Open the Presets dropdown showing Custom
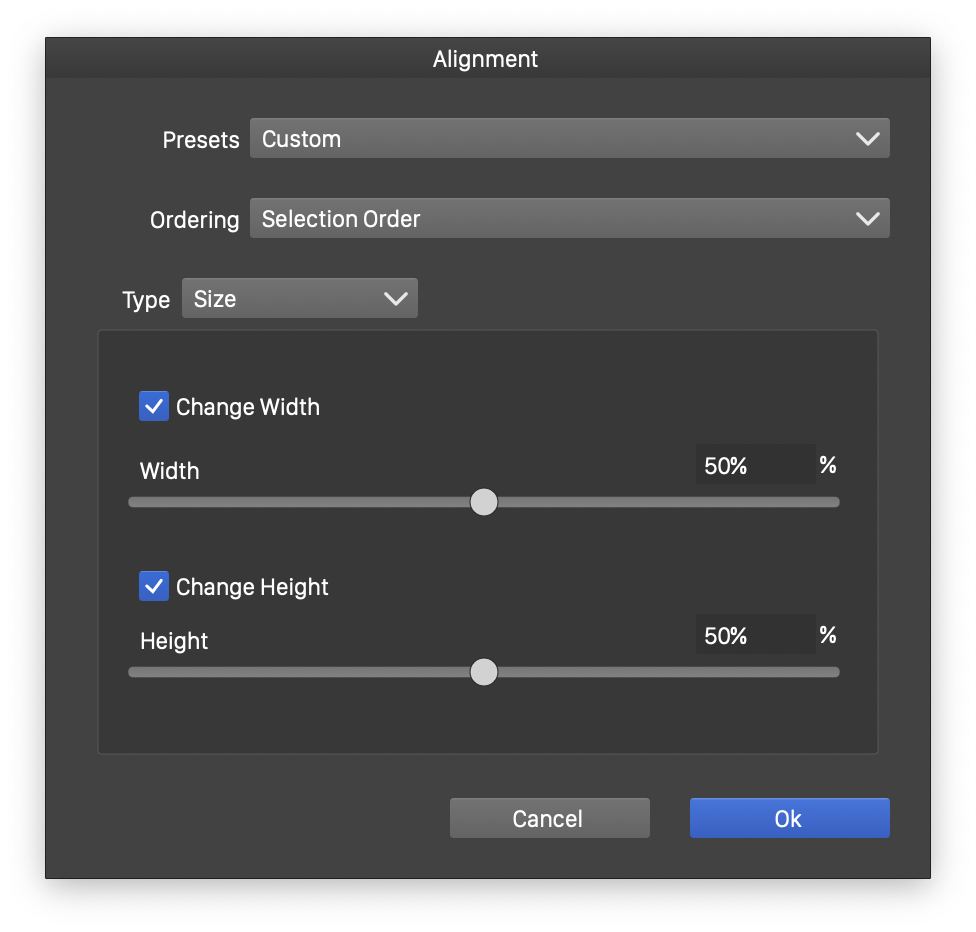 569,139
